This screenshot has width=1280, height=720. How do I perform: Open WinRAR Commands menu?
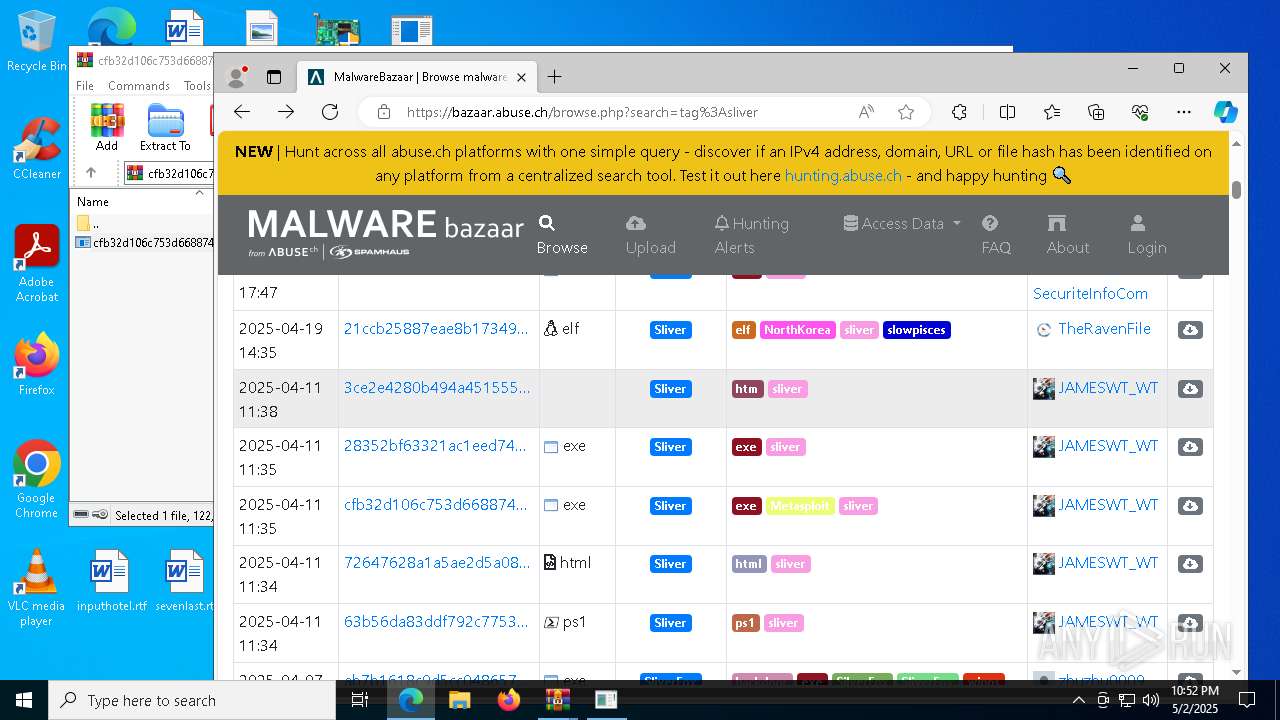pyautogui.click(x=139, y=86)
